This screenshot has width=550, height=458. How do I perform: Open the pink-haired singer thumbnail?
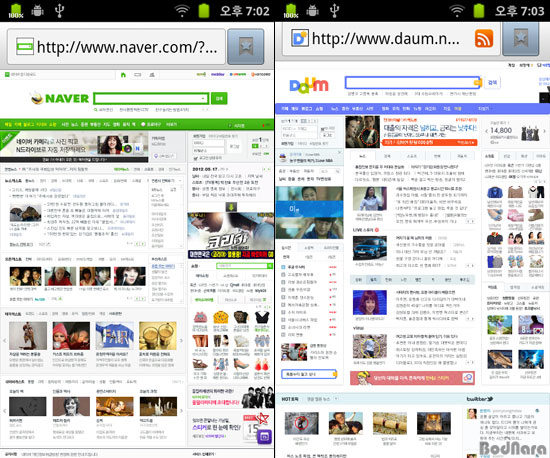(x=370, y=302)
